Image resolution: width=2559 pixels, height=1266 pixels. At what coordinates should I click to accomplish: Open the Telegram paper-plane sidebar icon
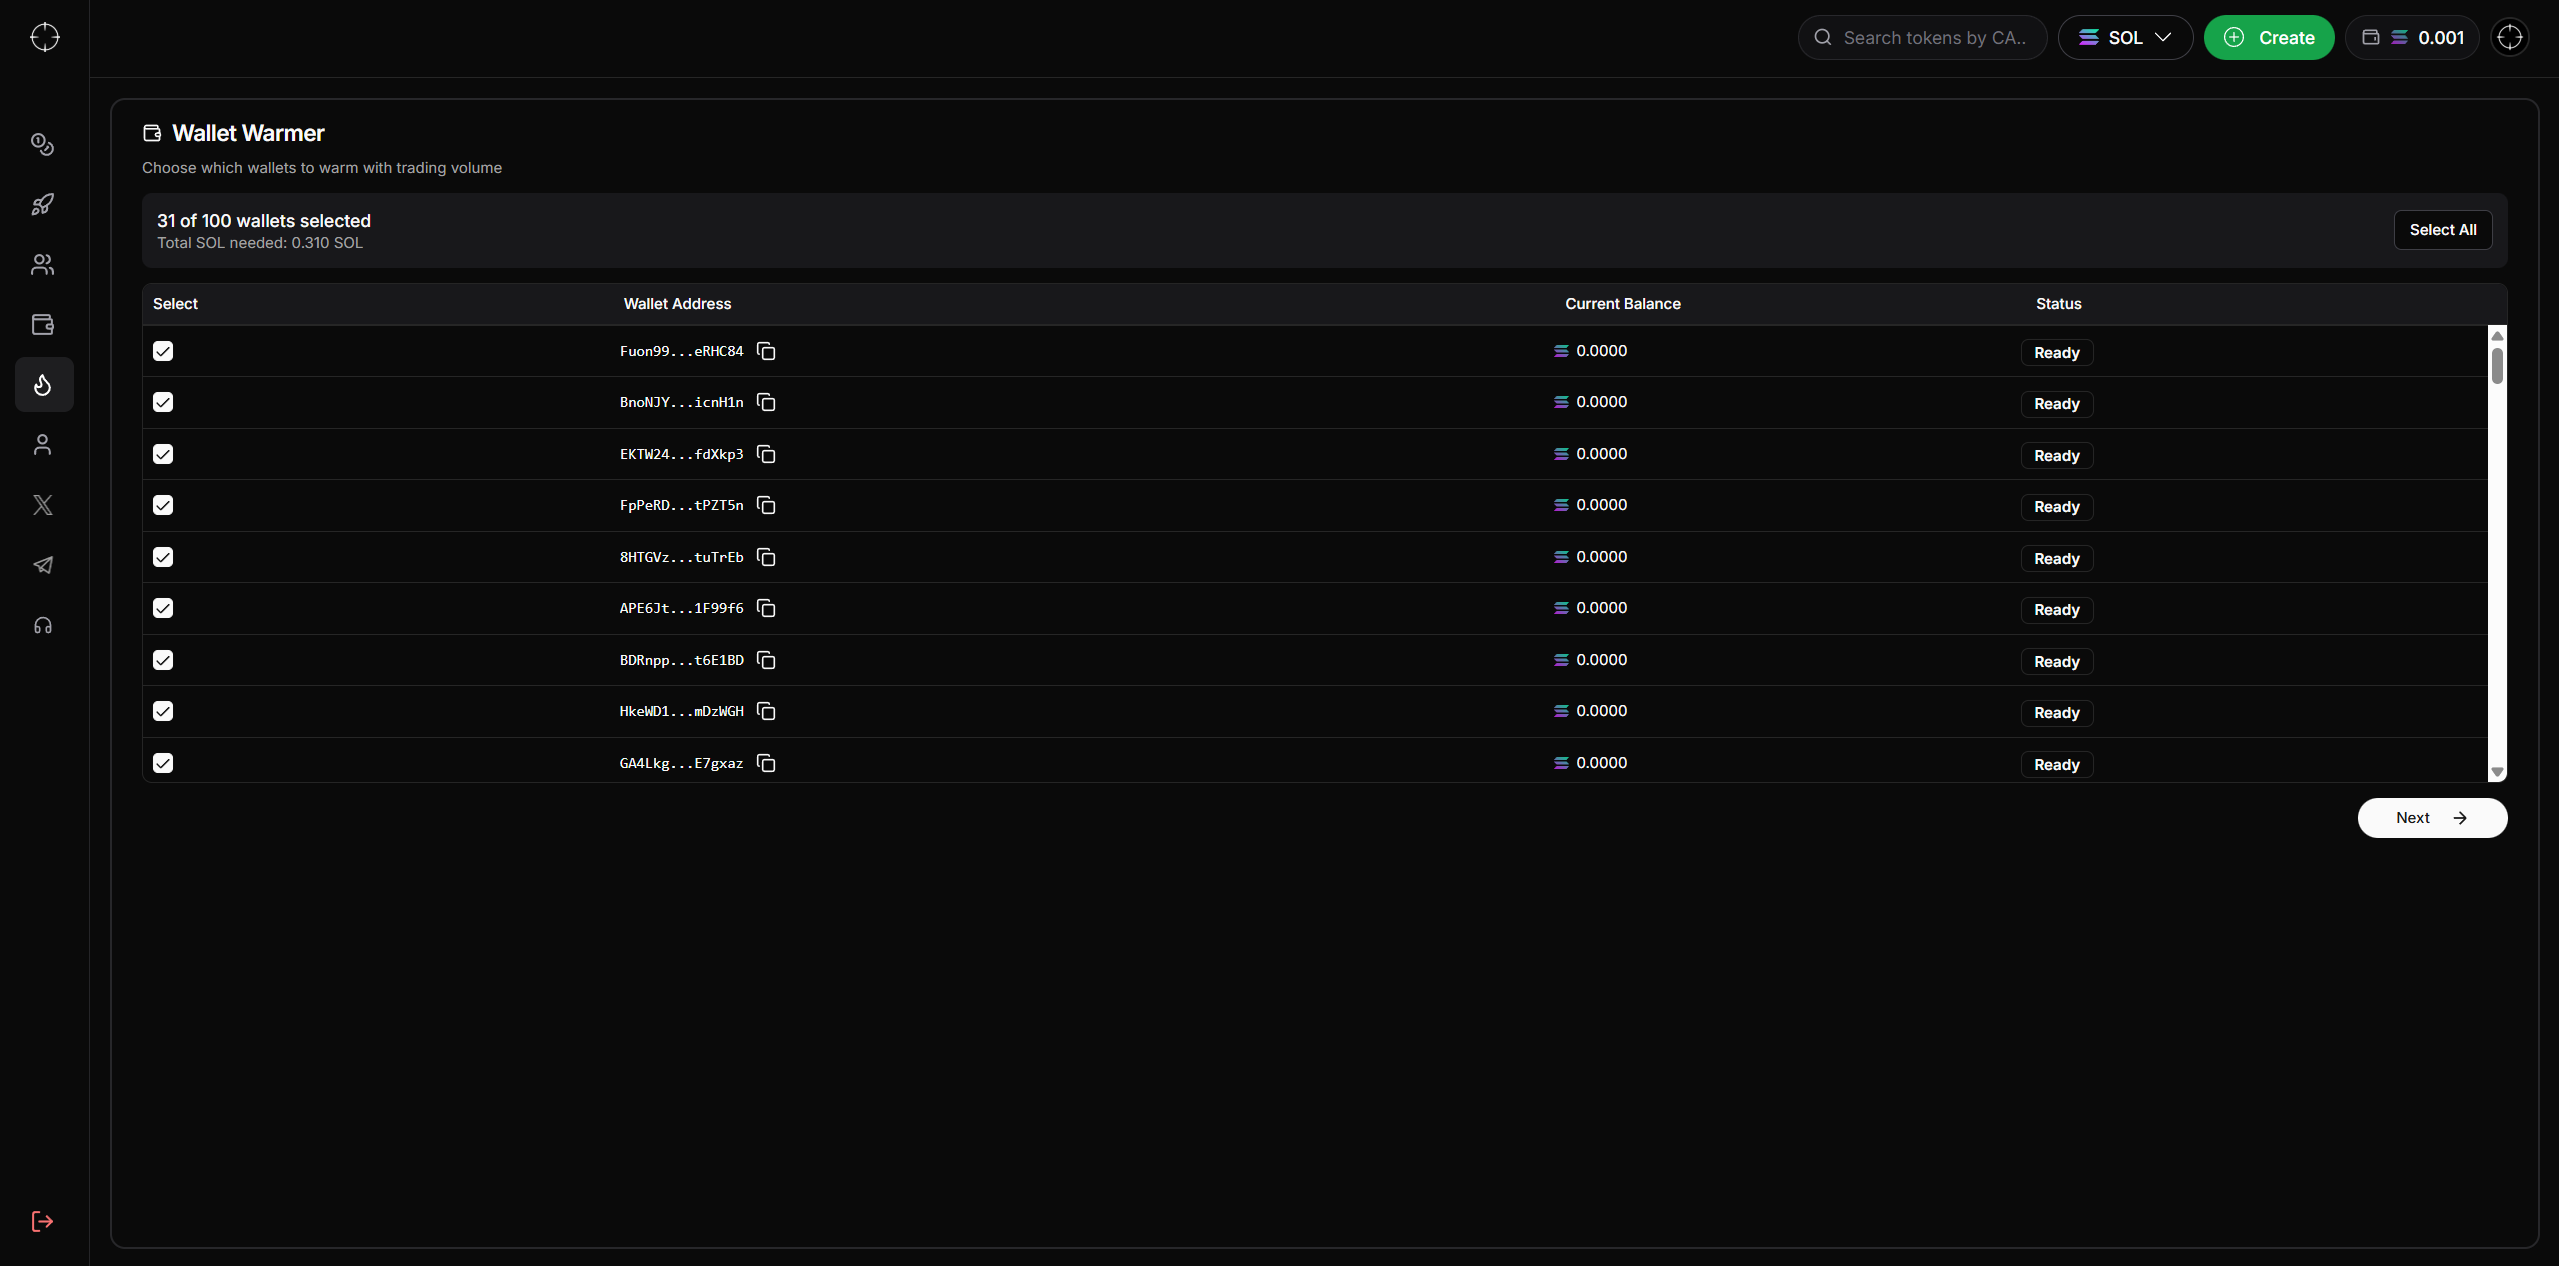[43, 565]
